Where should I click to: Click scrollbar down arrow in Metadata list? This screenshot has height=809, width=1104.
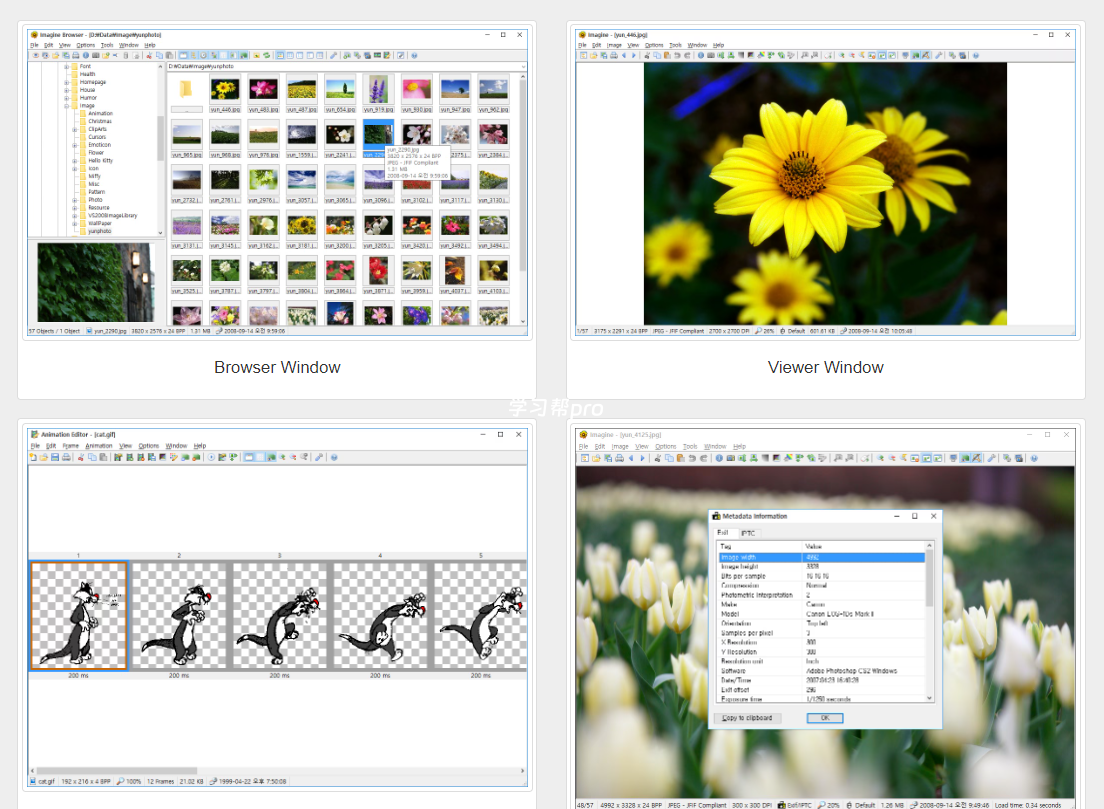[929, 698]
